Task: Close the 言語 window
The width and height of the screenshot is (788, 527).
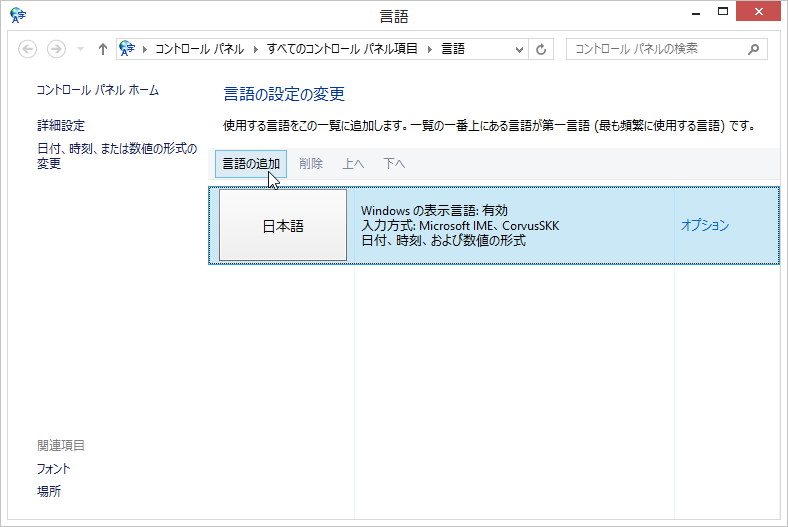Action: tap(758, 12)
